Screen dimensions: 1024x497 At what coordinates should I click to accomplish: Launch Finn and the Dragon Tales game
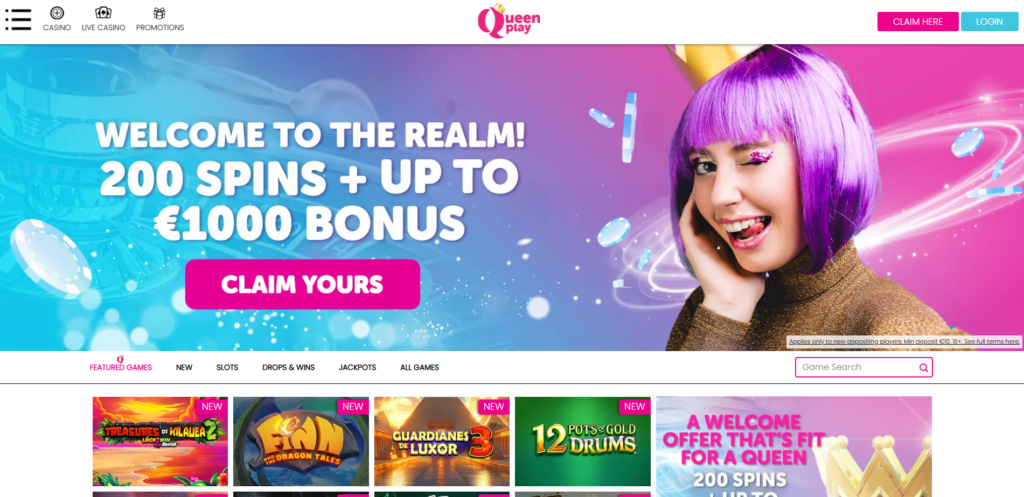(301, 441)
